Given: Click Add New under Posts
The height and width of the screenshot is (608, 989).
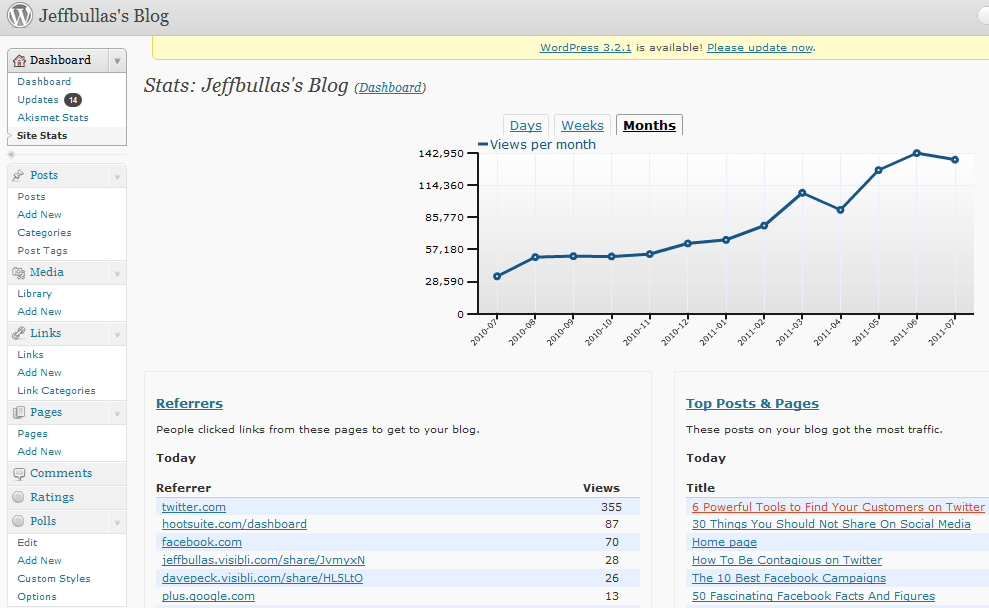Looking at the screenshot, I should tap(39, 214).
